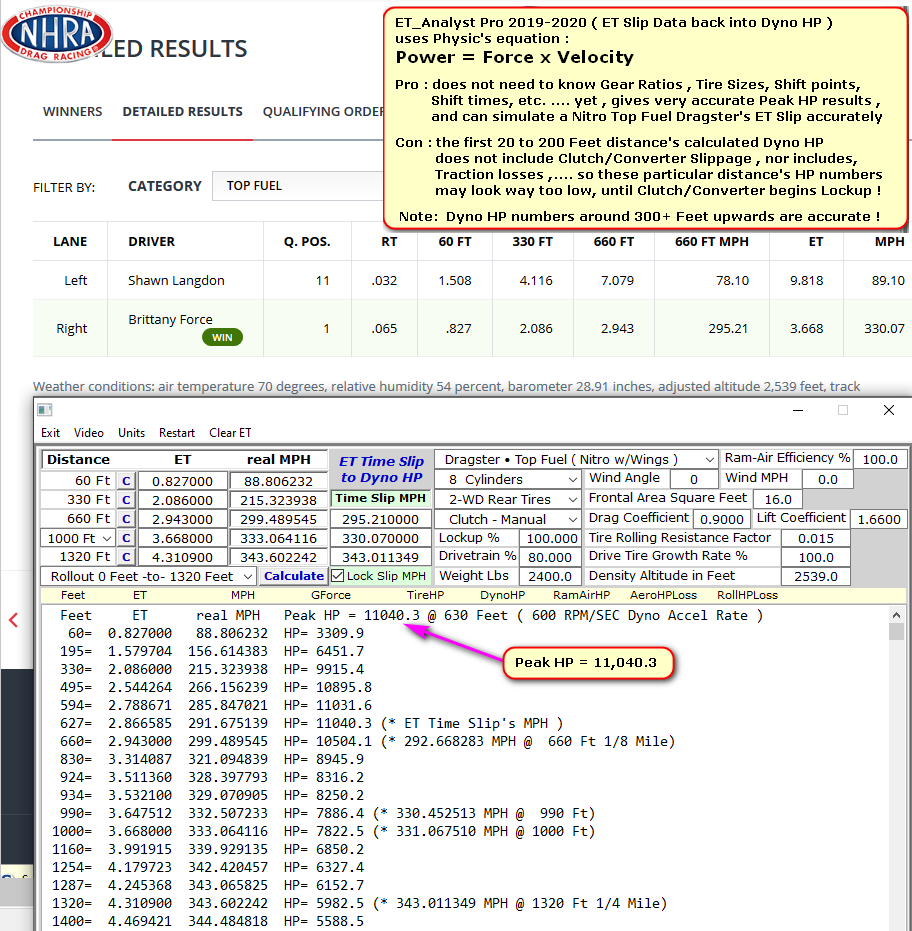Click the Weight Lbs input field

(x=549, y=577)
